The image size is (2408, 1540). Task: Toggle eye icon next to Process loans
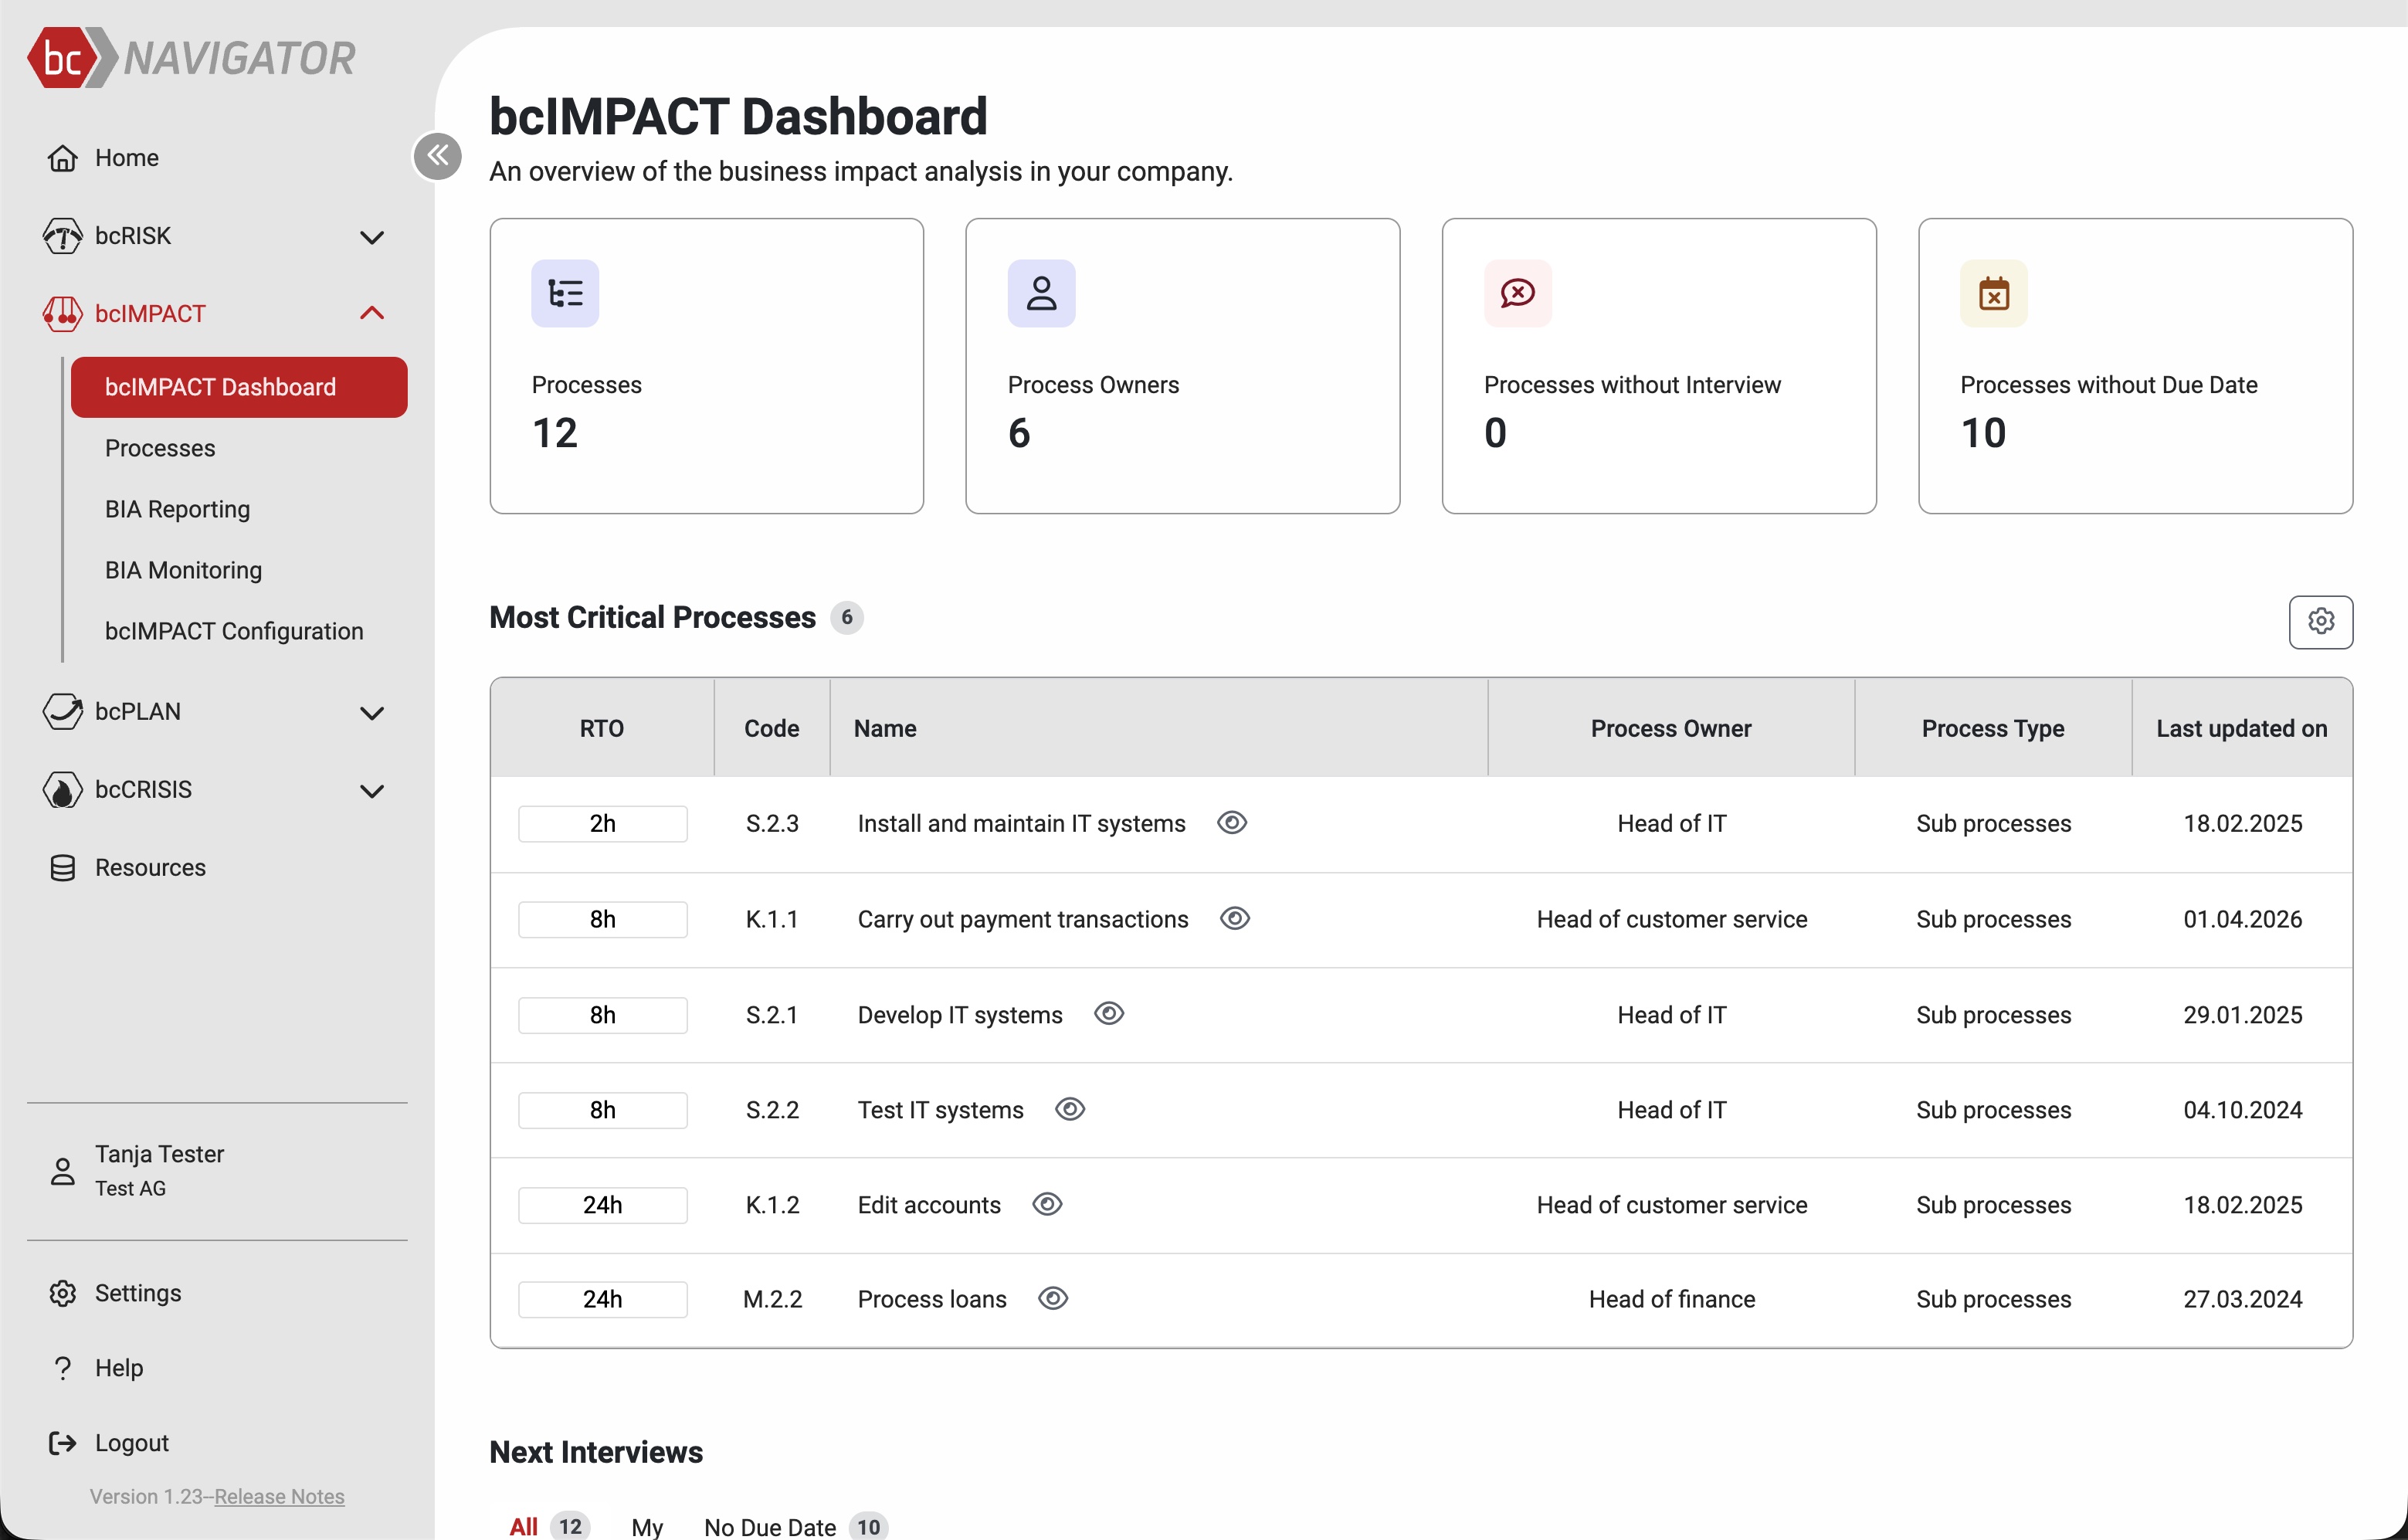pyautogui.click(x=1052, y=1298)
